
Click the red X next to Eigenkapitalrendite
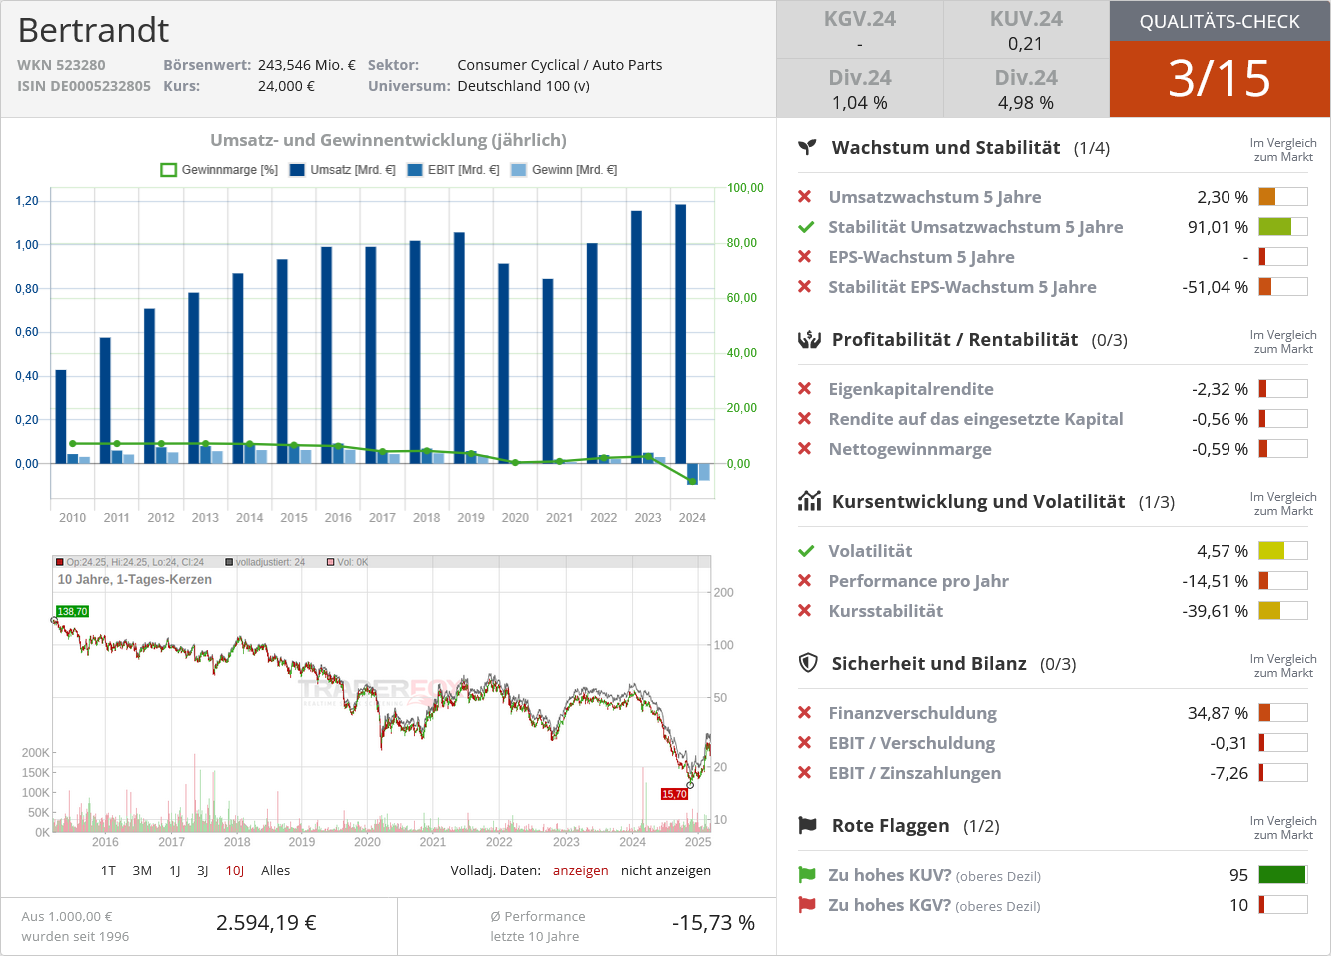point(805,389)
